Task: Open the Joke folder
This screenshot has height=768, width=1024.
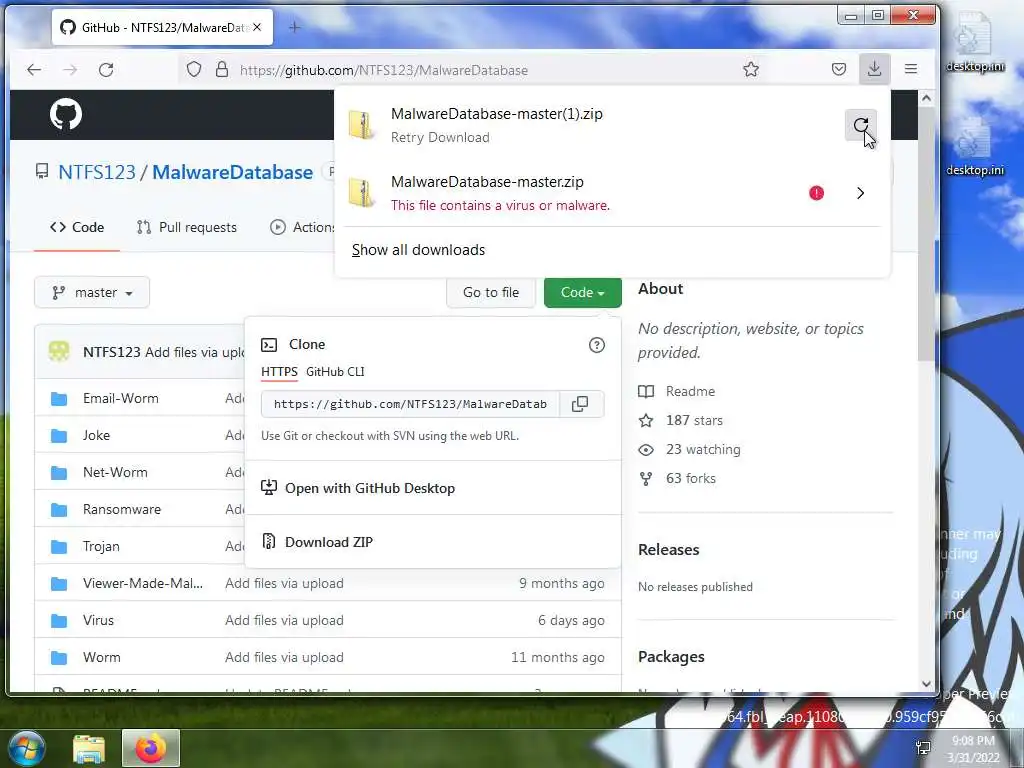Action: 97,436
